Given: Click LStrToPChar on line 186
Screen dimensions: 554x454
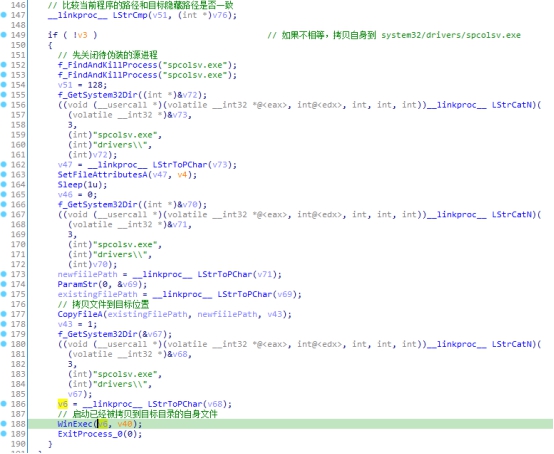Looking at the screenshot, I should point(175,403).
